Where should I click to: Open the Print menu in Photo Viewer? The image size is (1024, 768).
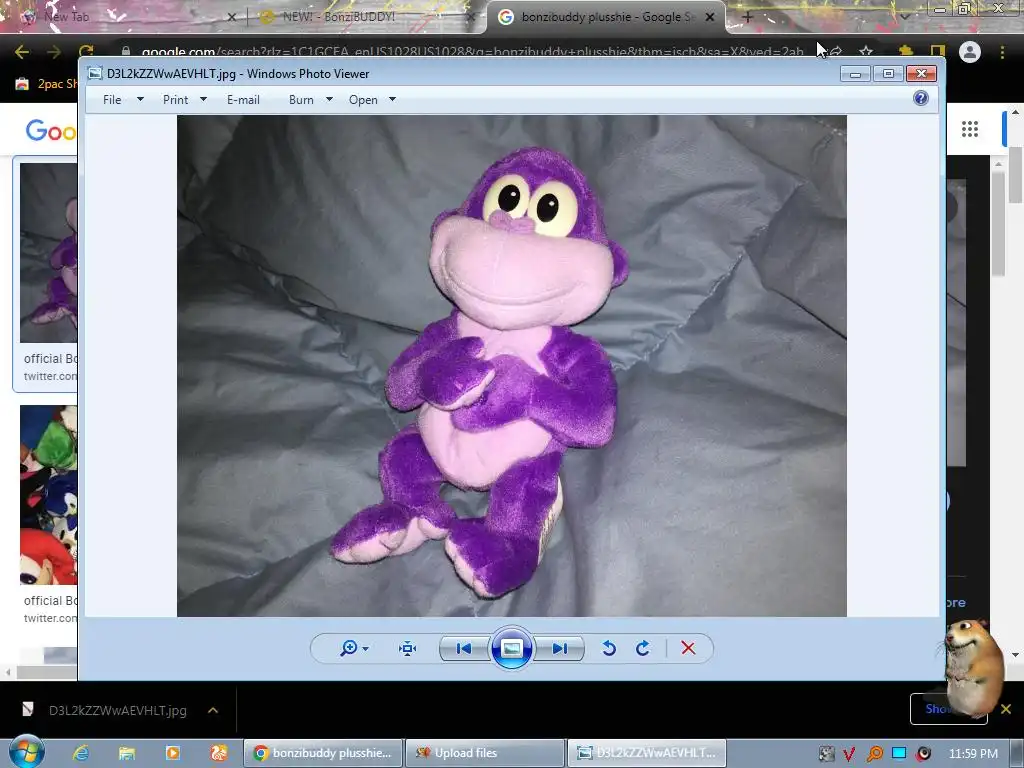[175, 100]
